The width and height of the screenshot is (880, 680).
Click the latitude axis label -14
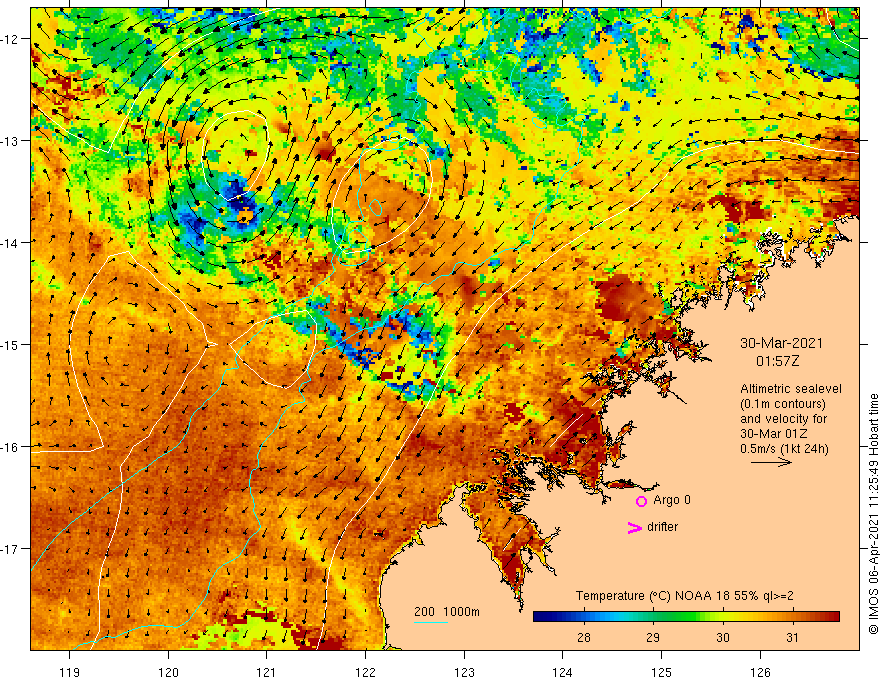(x=10, y=243)
